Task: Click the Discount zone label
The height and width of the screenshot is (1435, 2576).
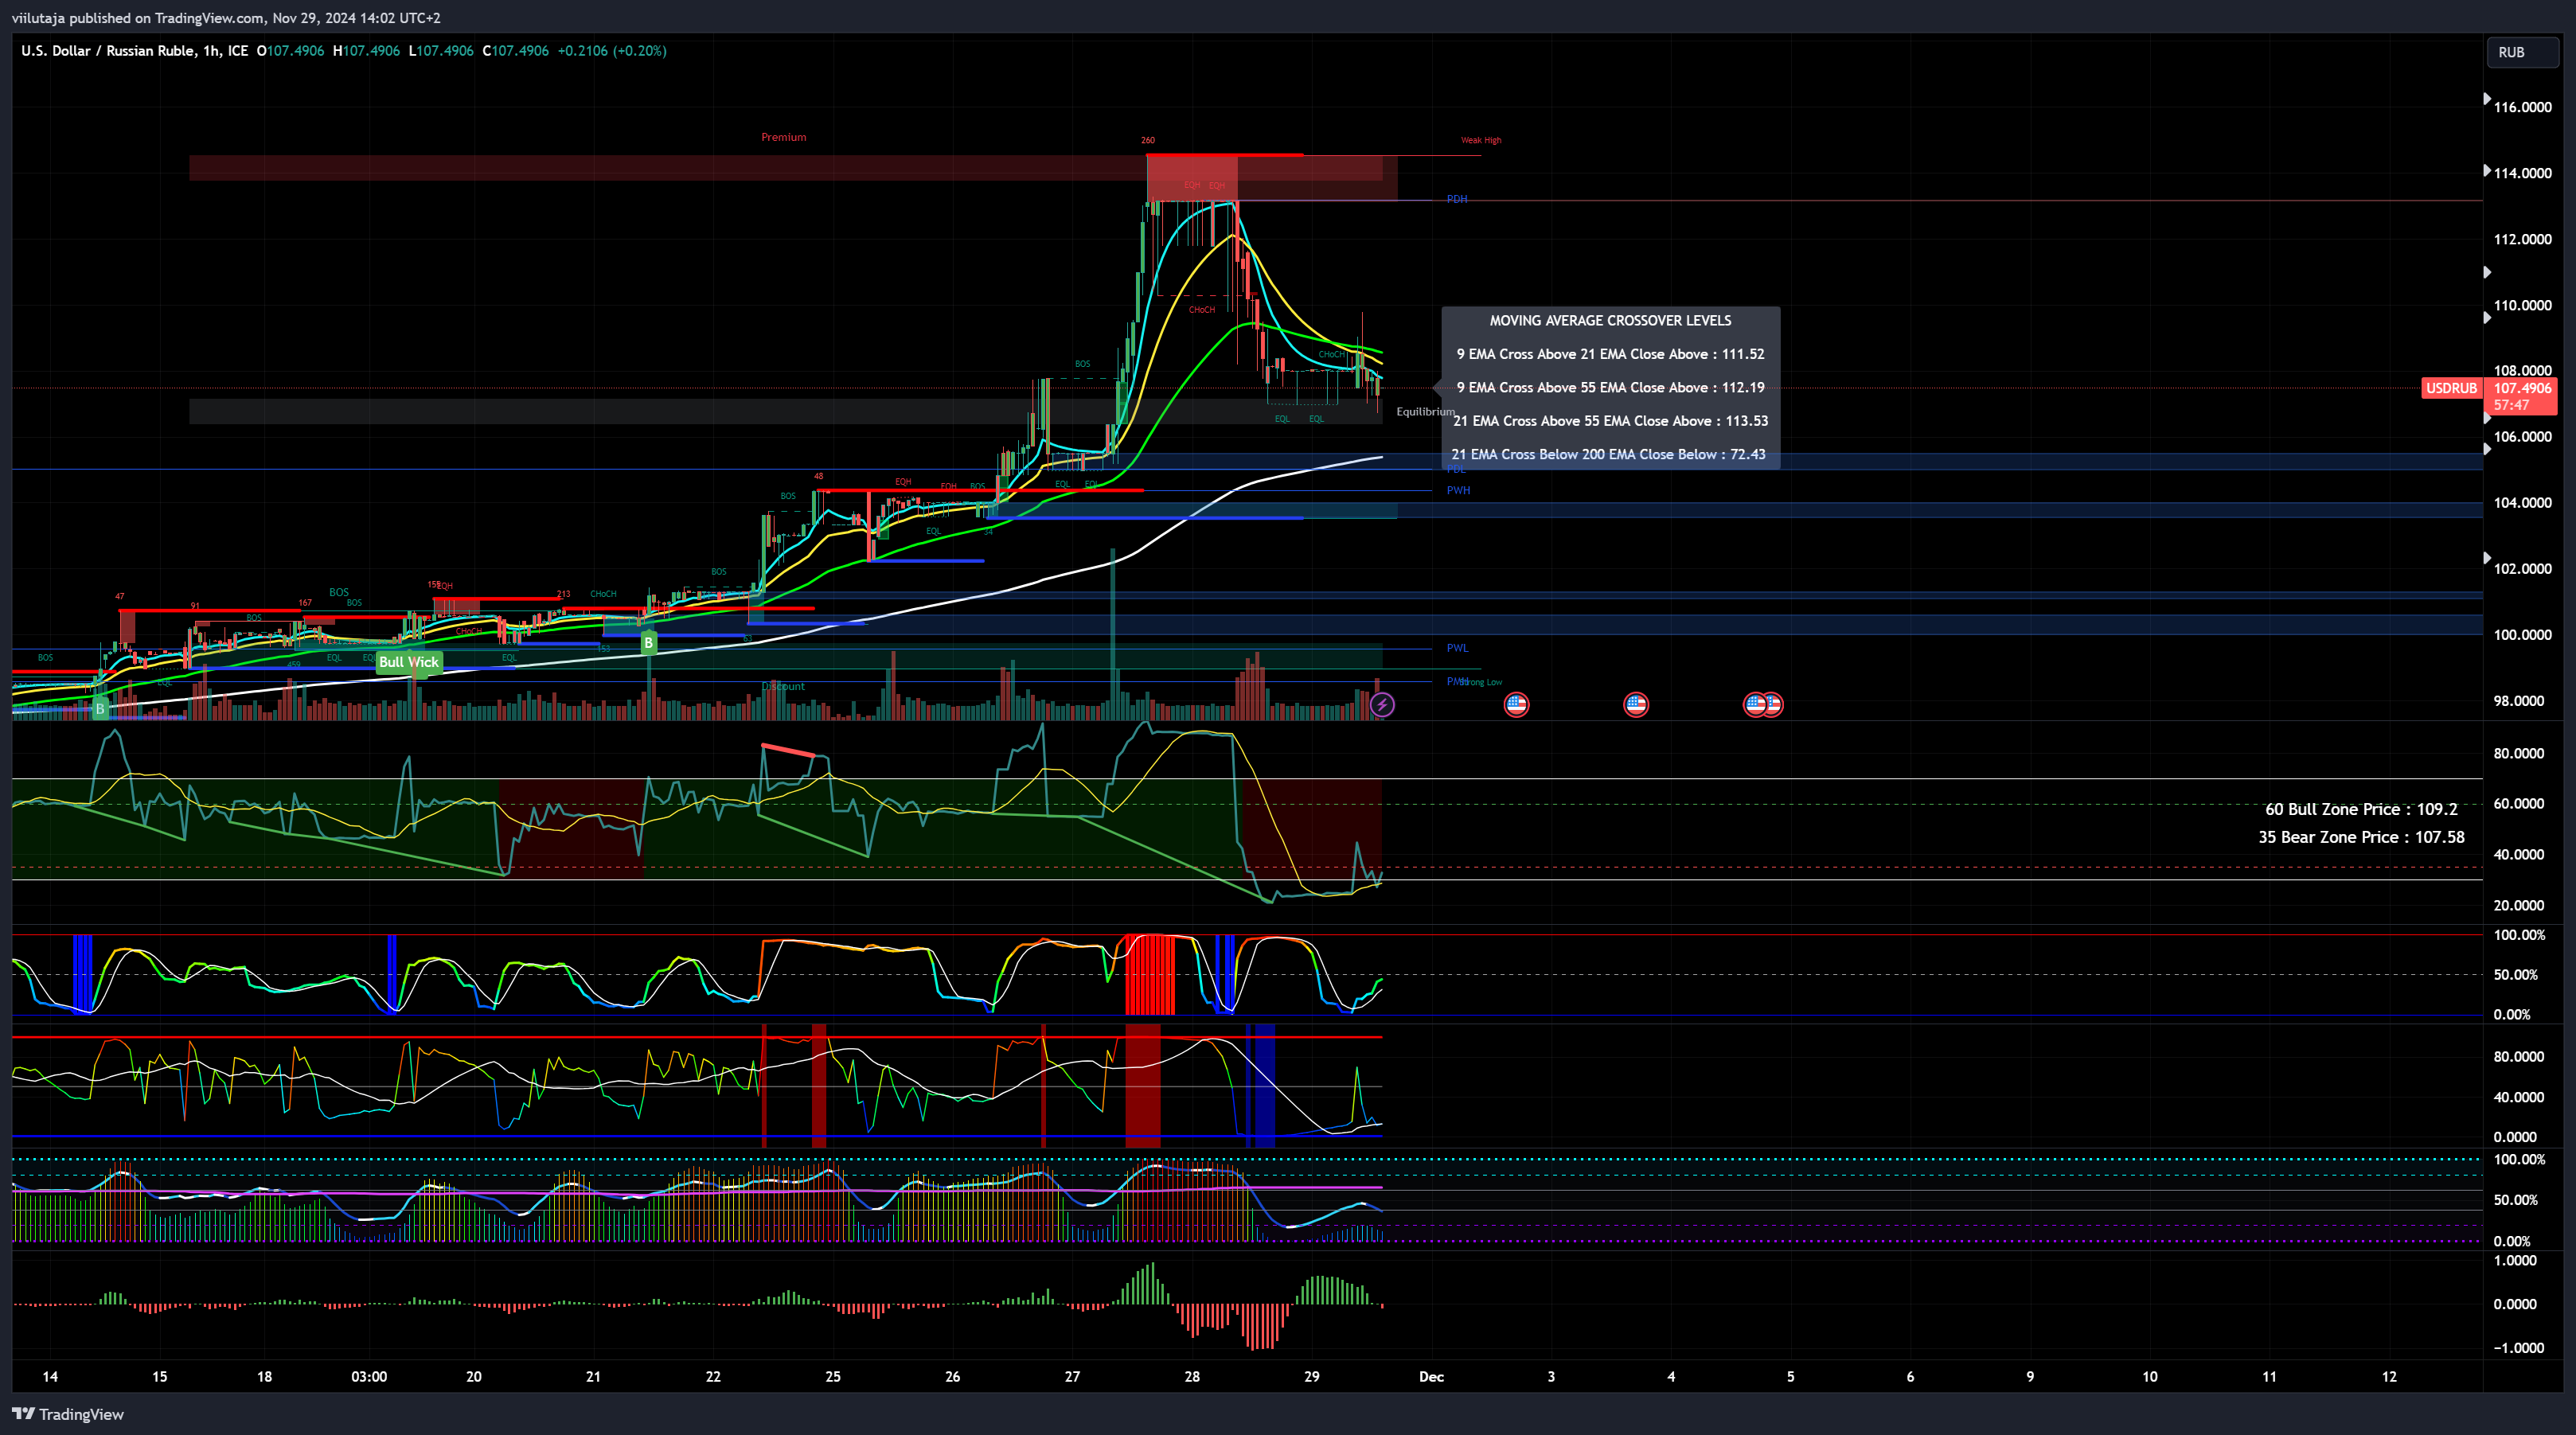Action: click(783, 686)
